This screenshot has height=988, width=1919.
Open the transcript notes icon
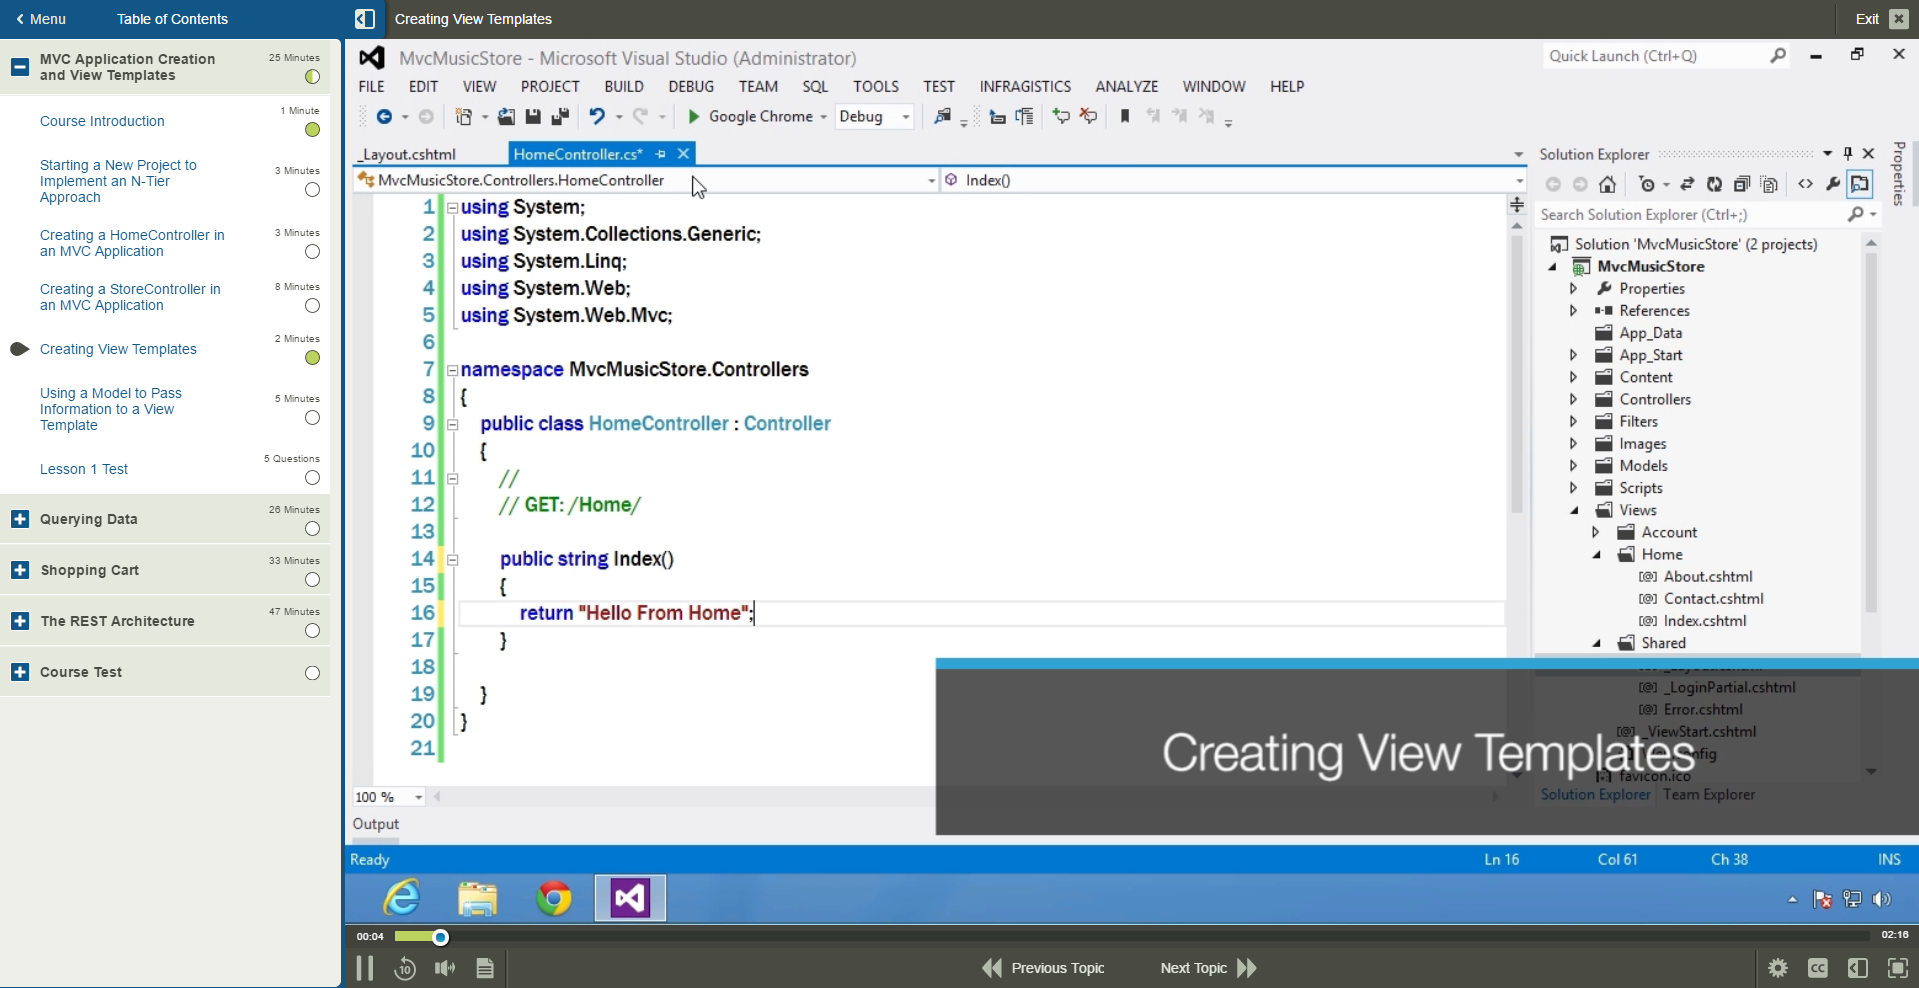click(485, 968)
